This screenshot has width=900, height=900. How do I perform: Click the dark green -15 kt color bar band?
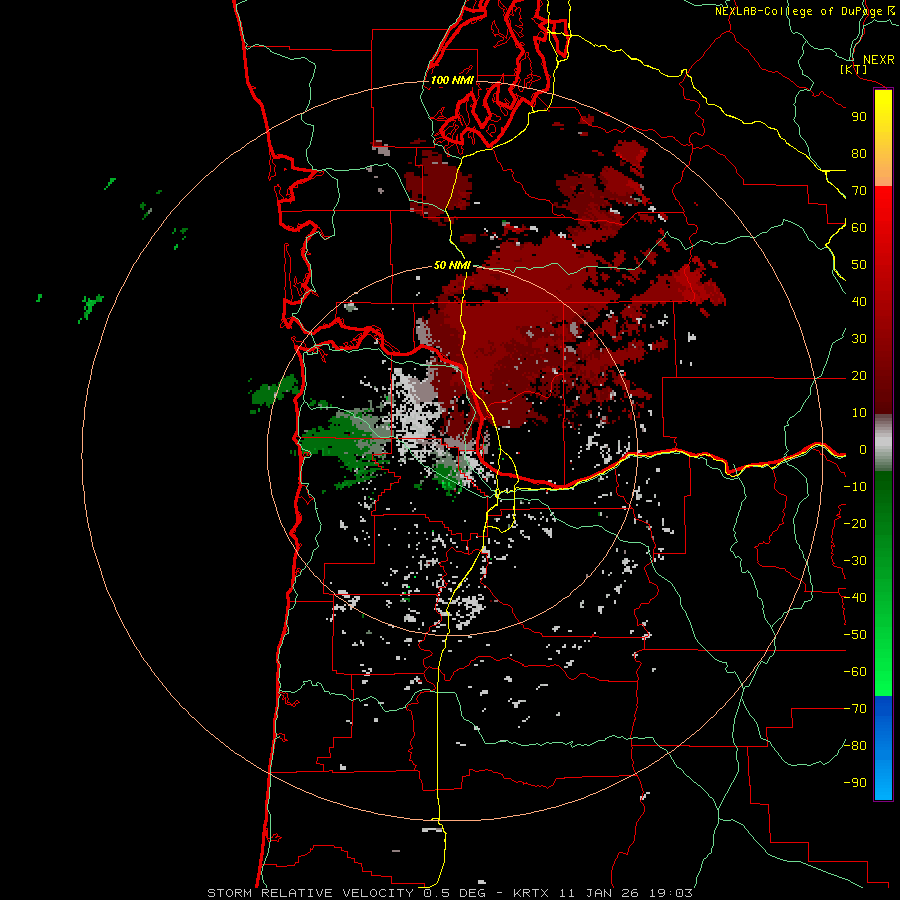883,505
